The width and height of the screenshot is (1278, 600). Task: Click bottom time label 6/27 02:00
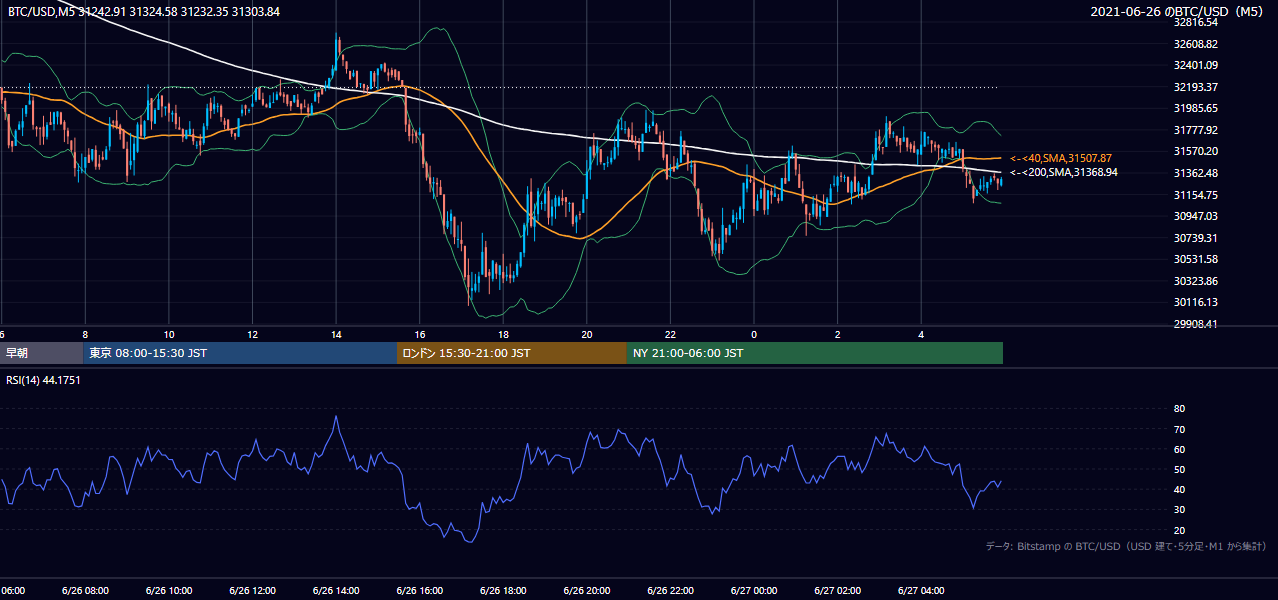(x=837, y=591)
